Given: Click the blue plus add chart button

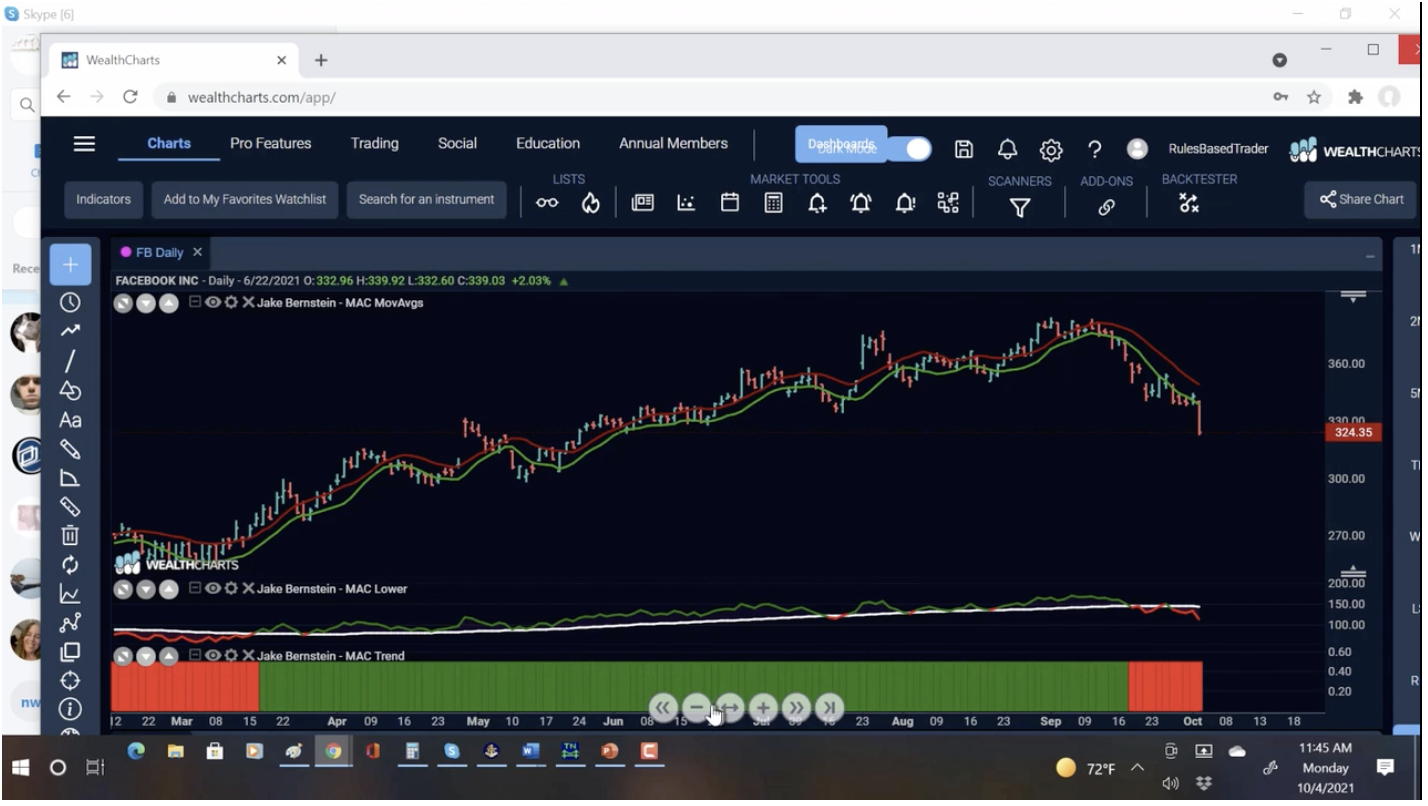Looking at the screenshot, I should (70, 265).
